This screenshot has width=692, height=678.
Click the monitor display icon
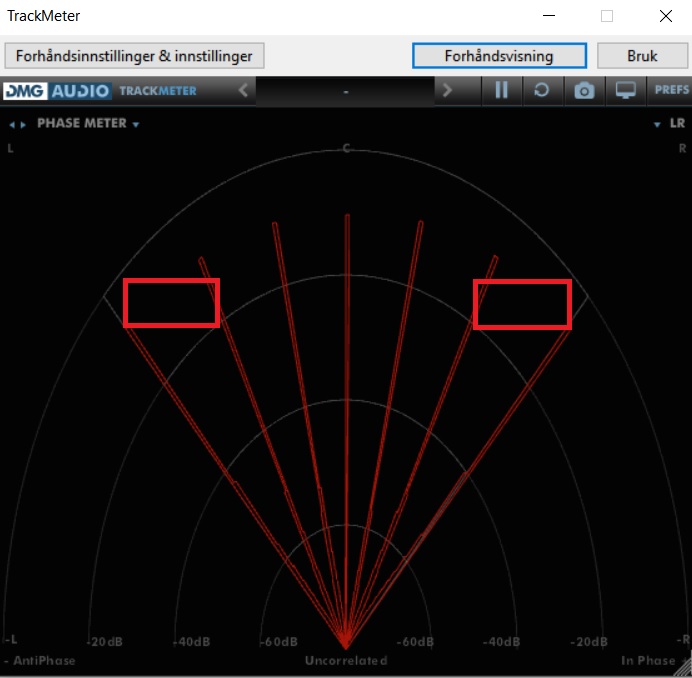point(626,90)
